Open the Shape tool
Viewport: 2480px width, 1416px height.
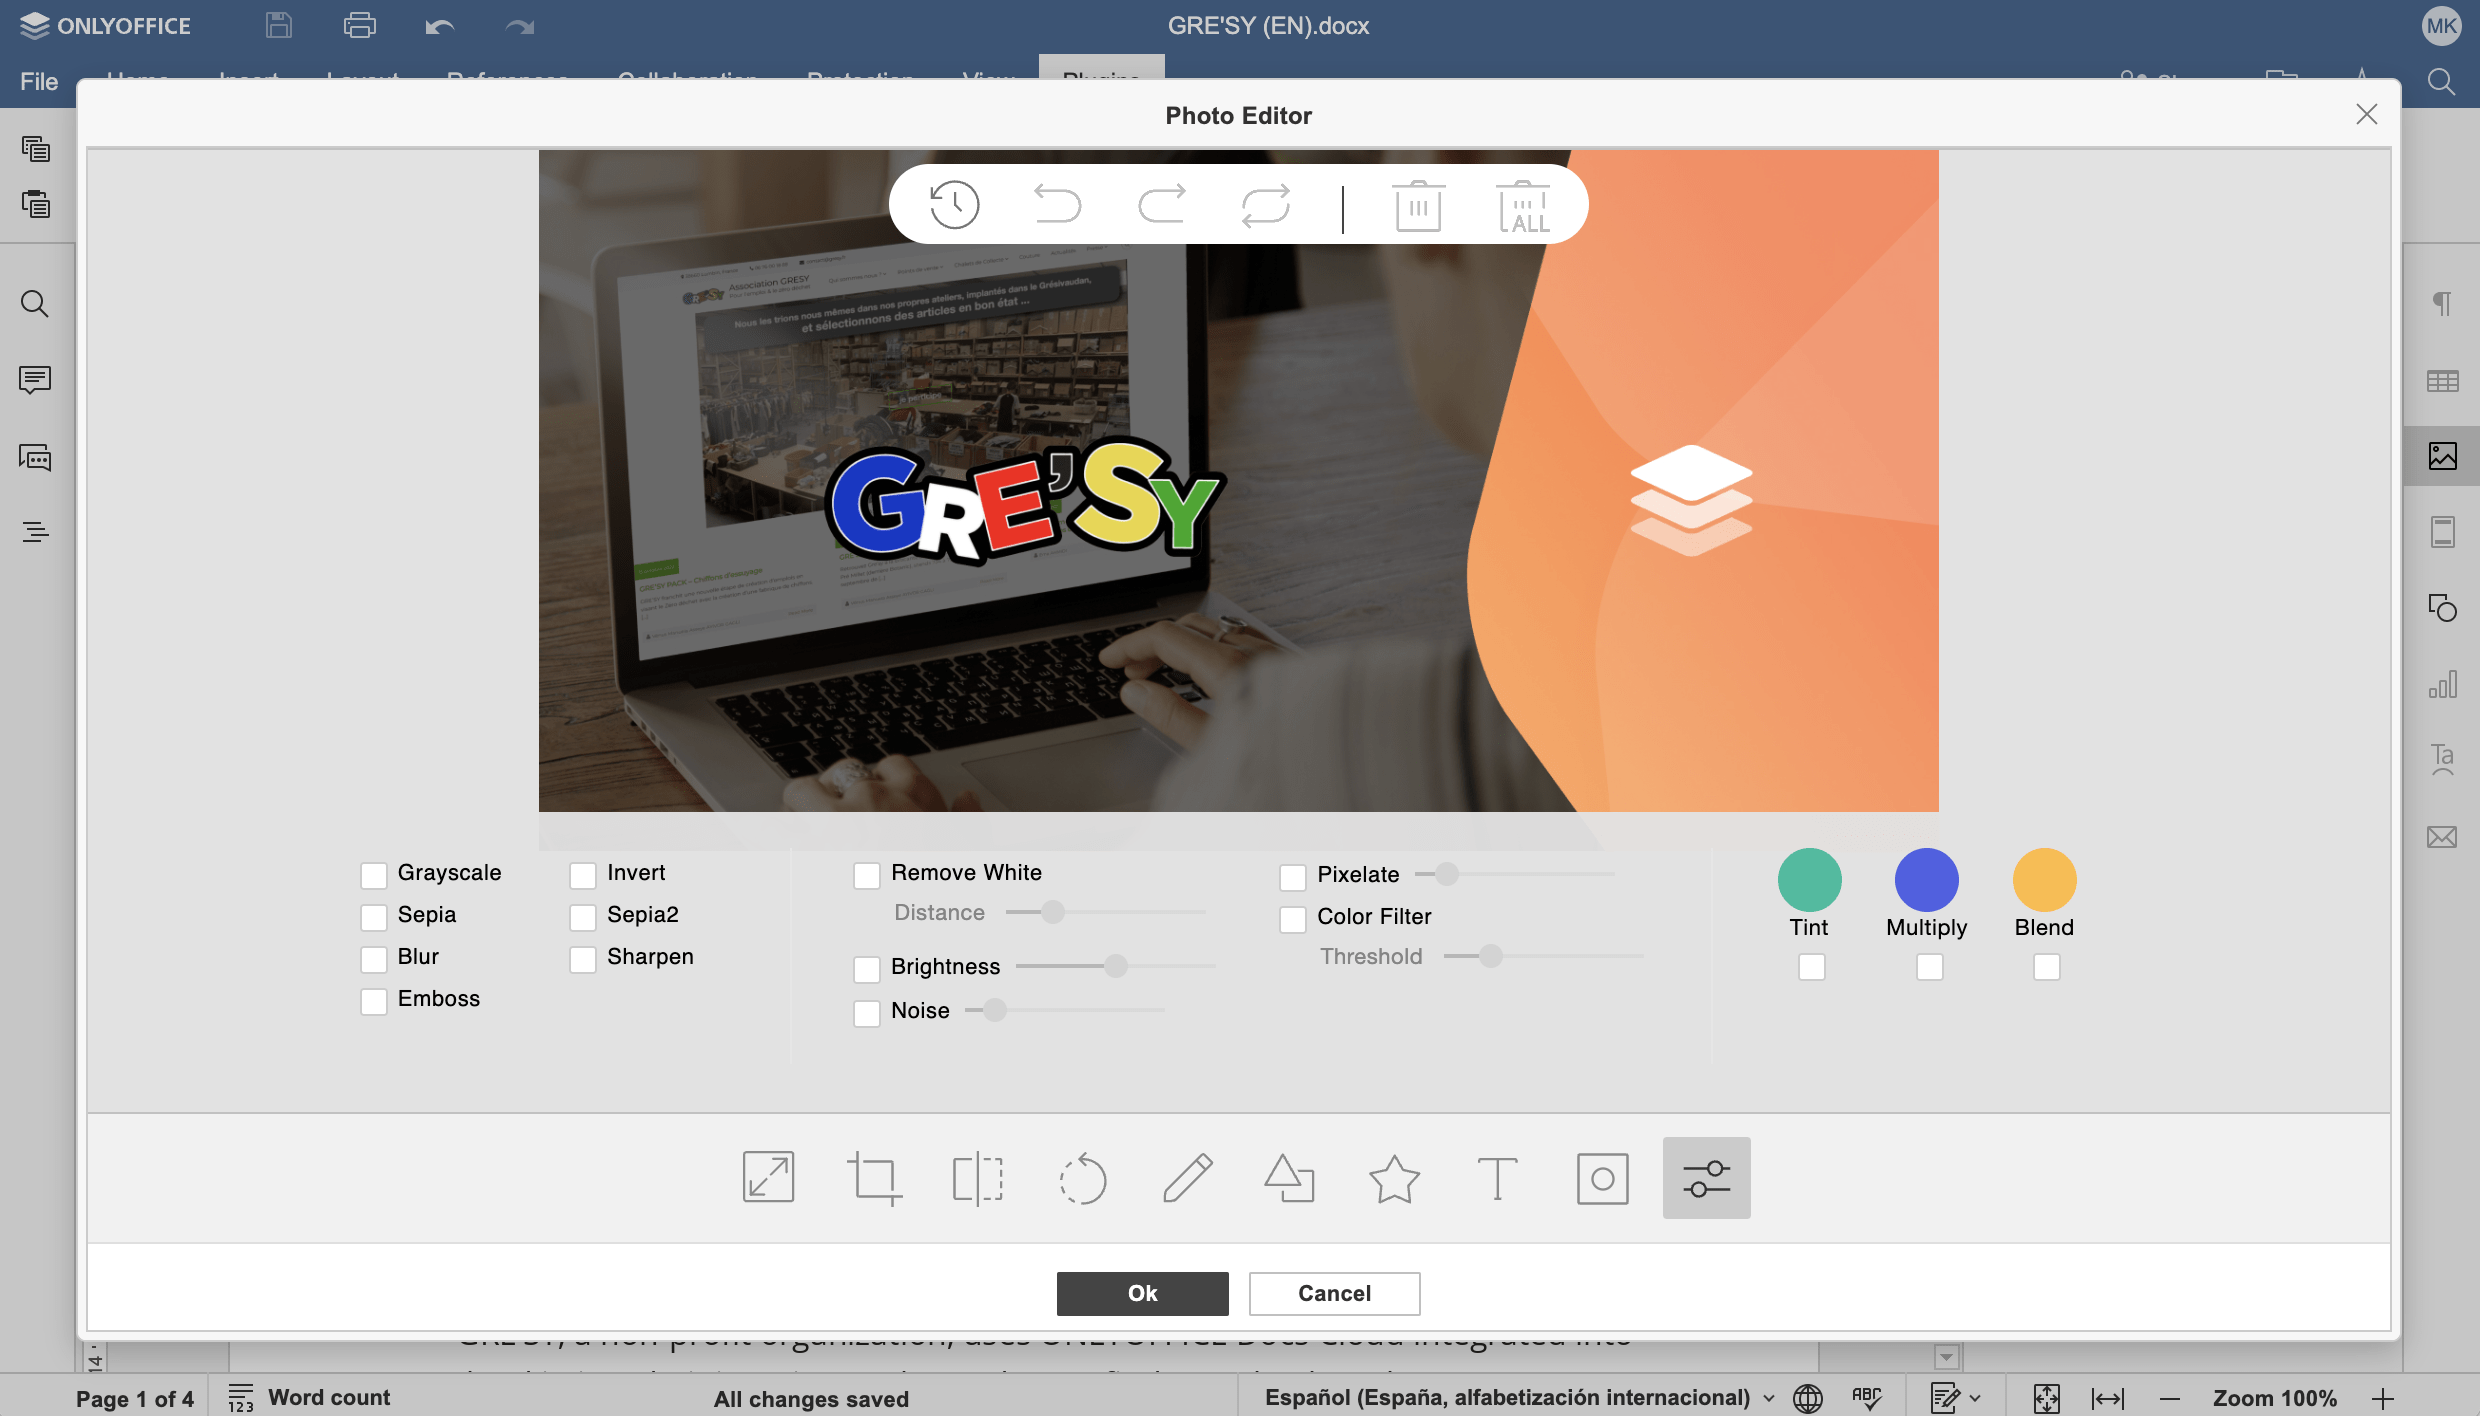pos(1290,1178)
